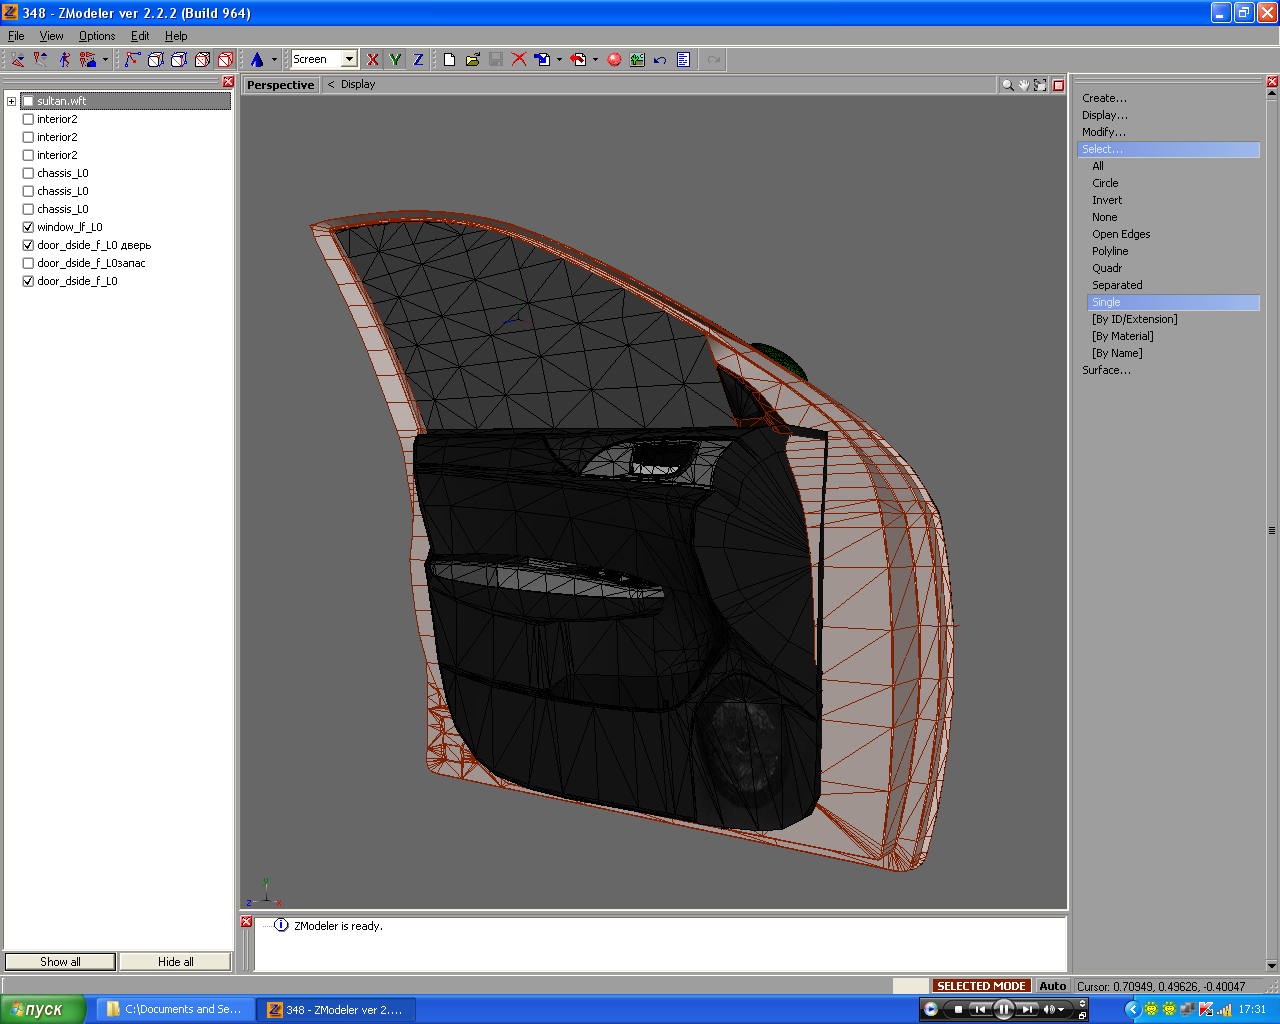Click the new file icon in toolbar
1280x1024 pixels.
point(449,60)
